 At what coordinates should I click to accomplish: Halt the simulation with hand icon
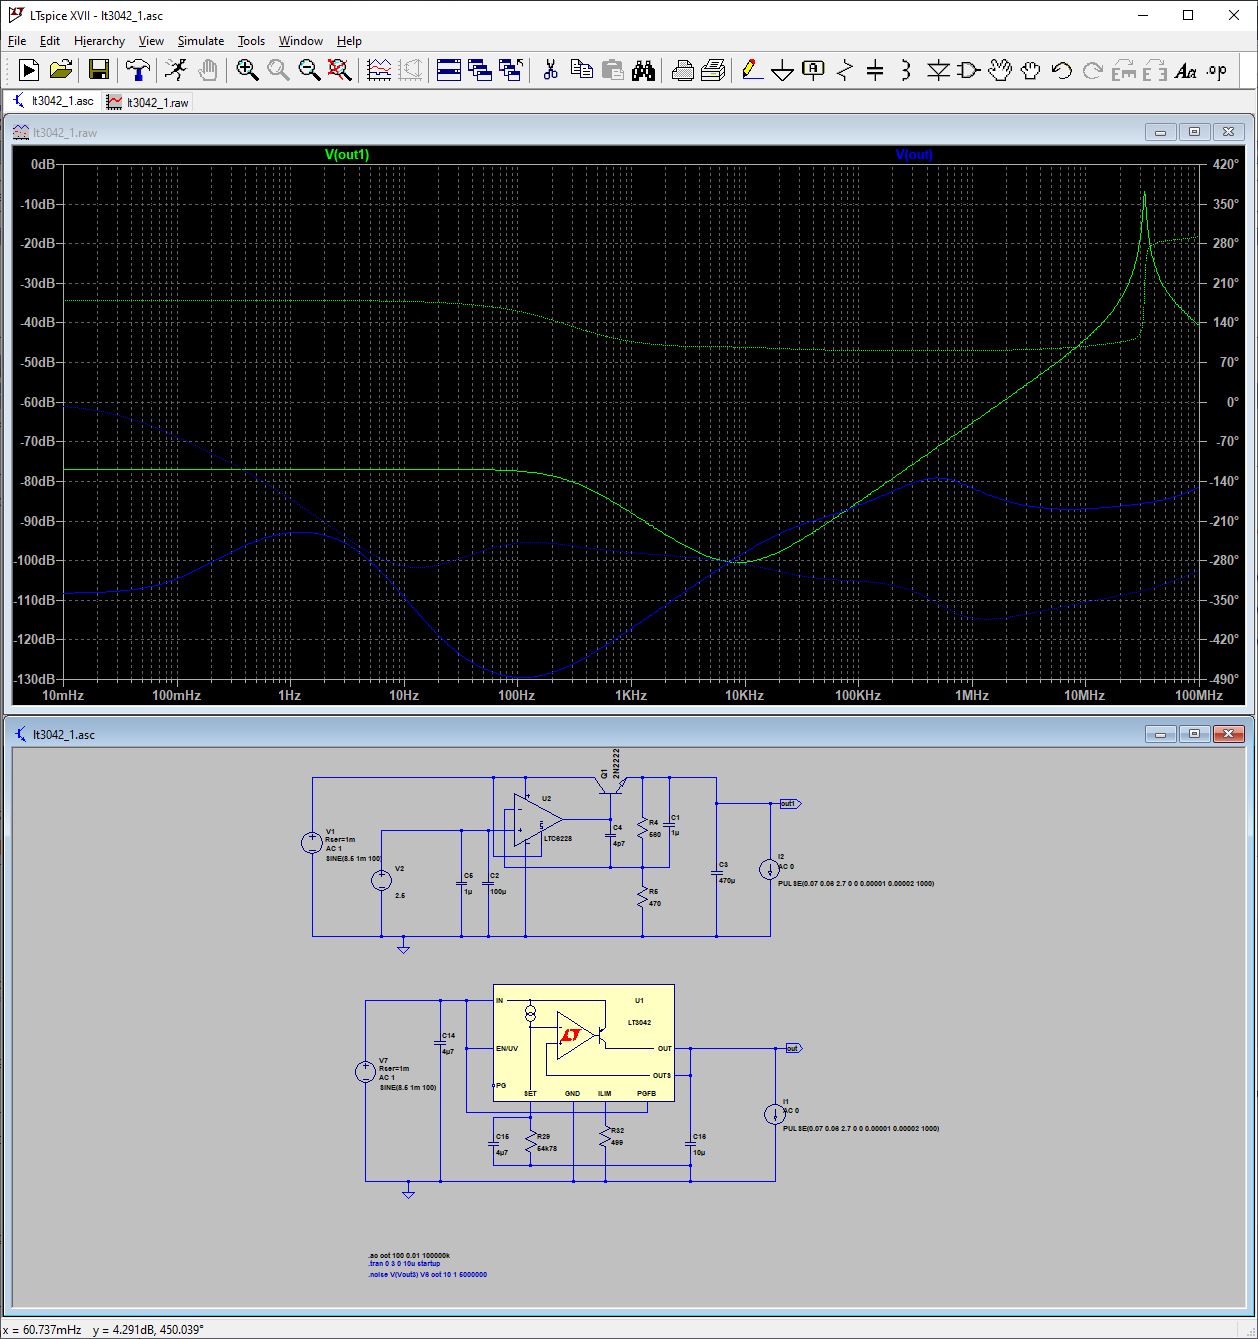[207, 70]
